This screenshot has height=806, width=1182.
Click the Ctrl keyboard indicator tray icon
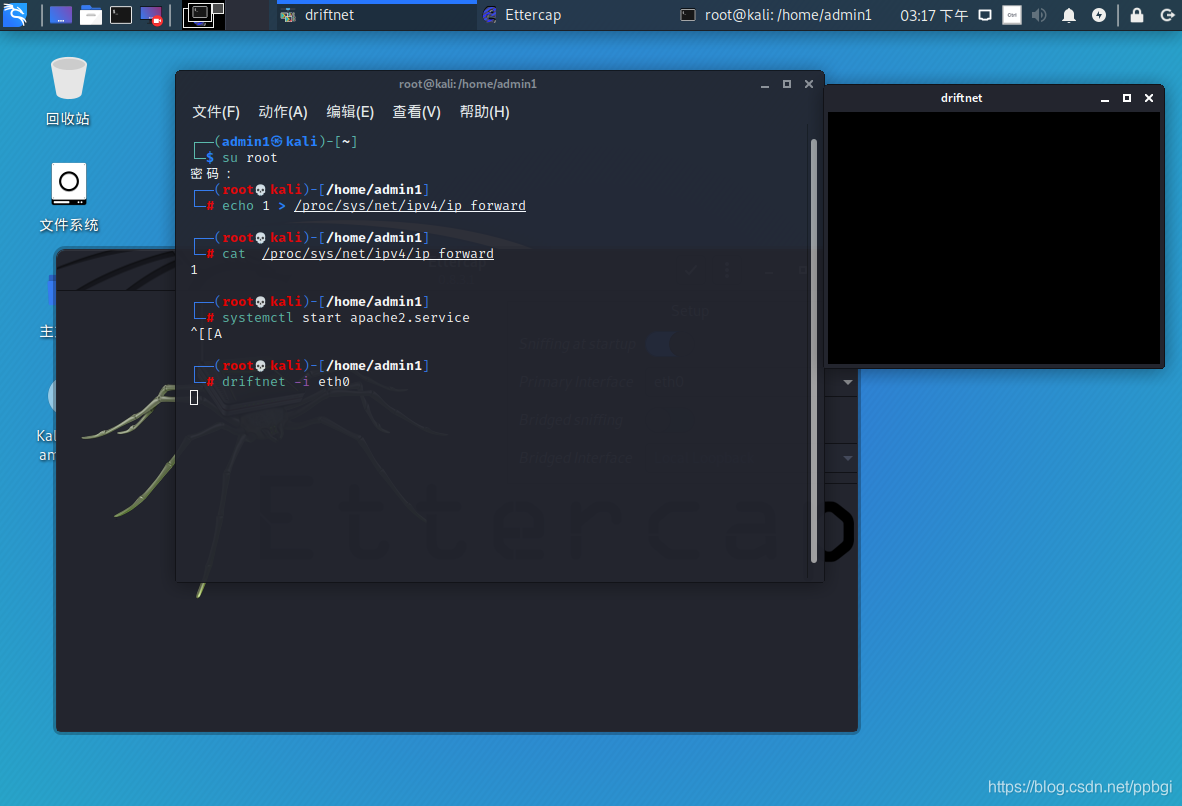[1012, 15]
